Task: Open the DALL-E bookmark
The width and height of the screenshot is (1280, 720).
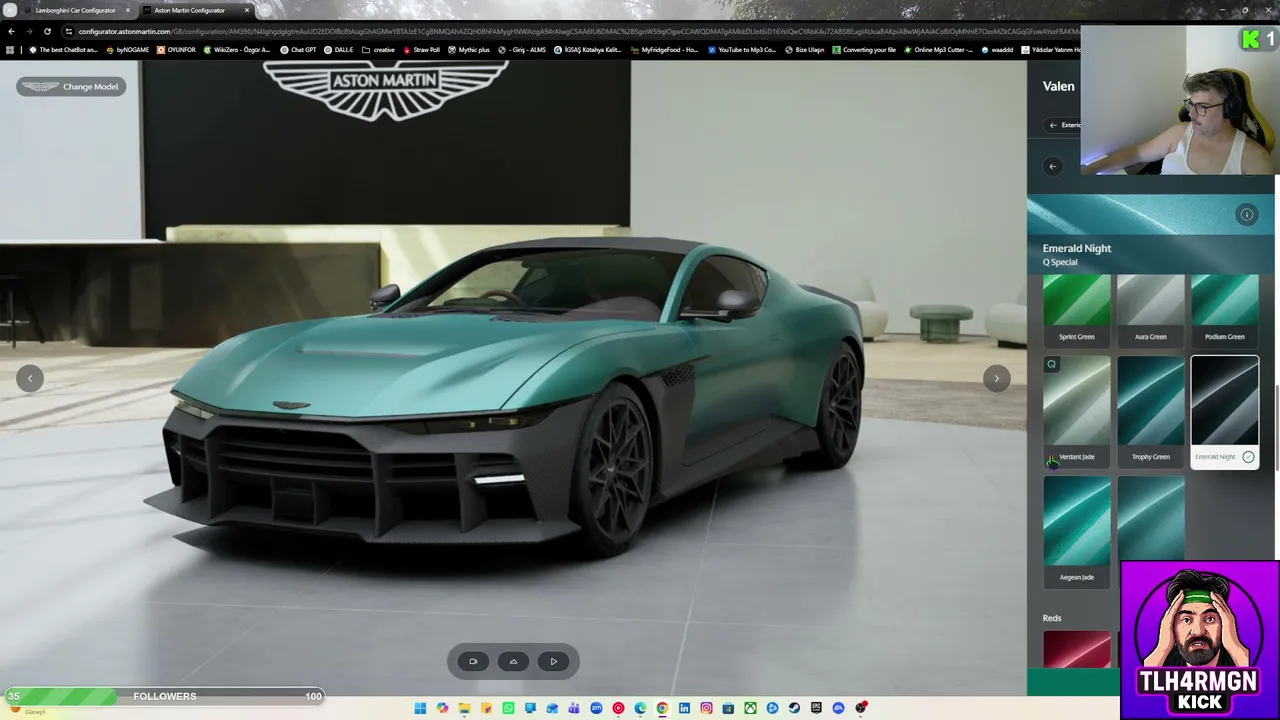Action: (339, 50)
